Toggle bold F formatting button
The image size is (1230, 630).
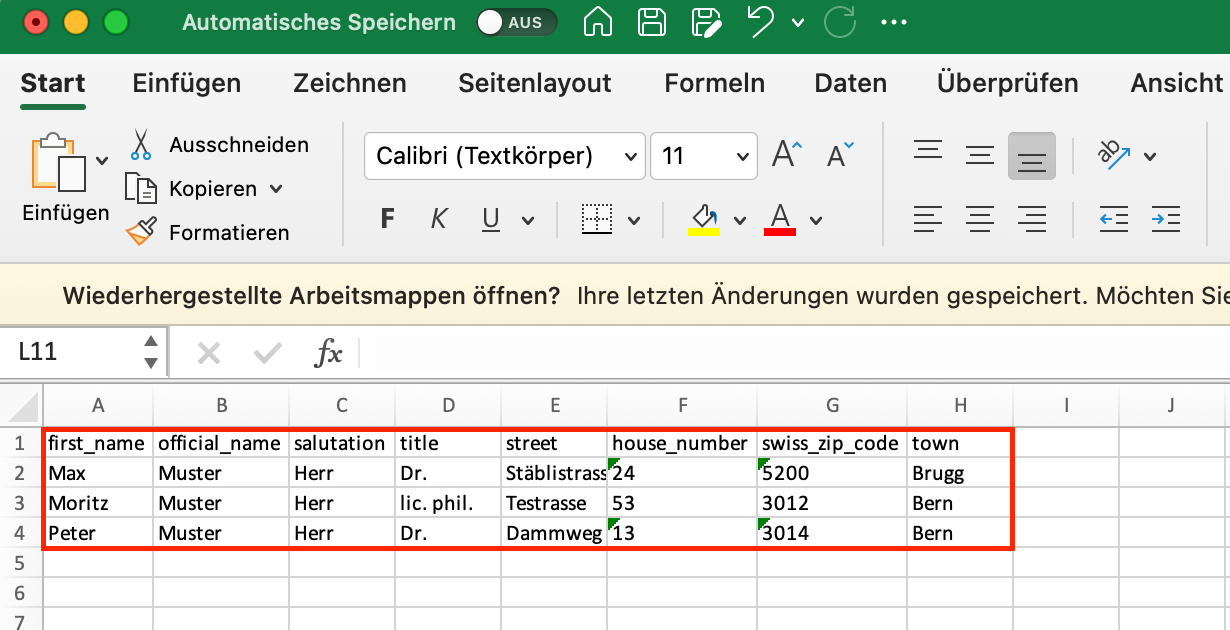point(388,219)
